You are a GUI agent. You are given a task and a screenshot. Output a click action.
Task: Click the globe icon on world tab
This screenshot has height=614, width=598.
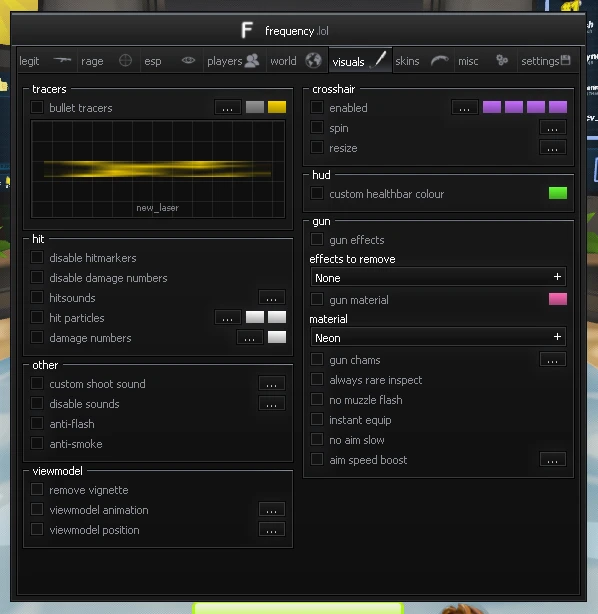pyautogui.click(x=314, y=60)
